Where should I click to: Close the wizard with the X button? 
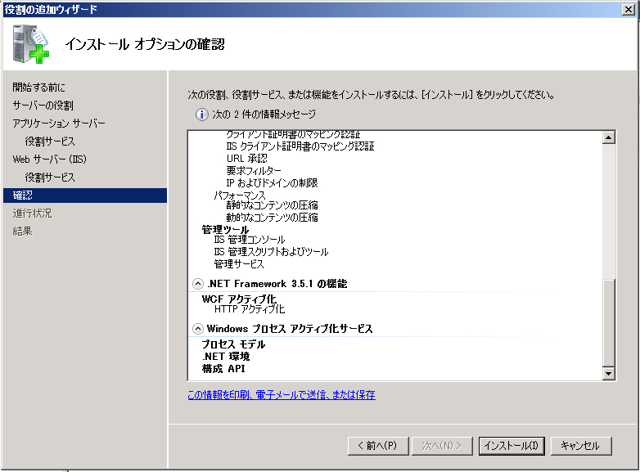(628, 9)
